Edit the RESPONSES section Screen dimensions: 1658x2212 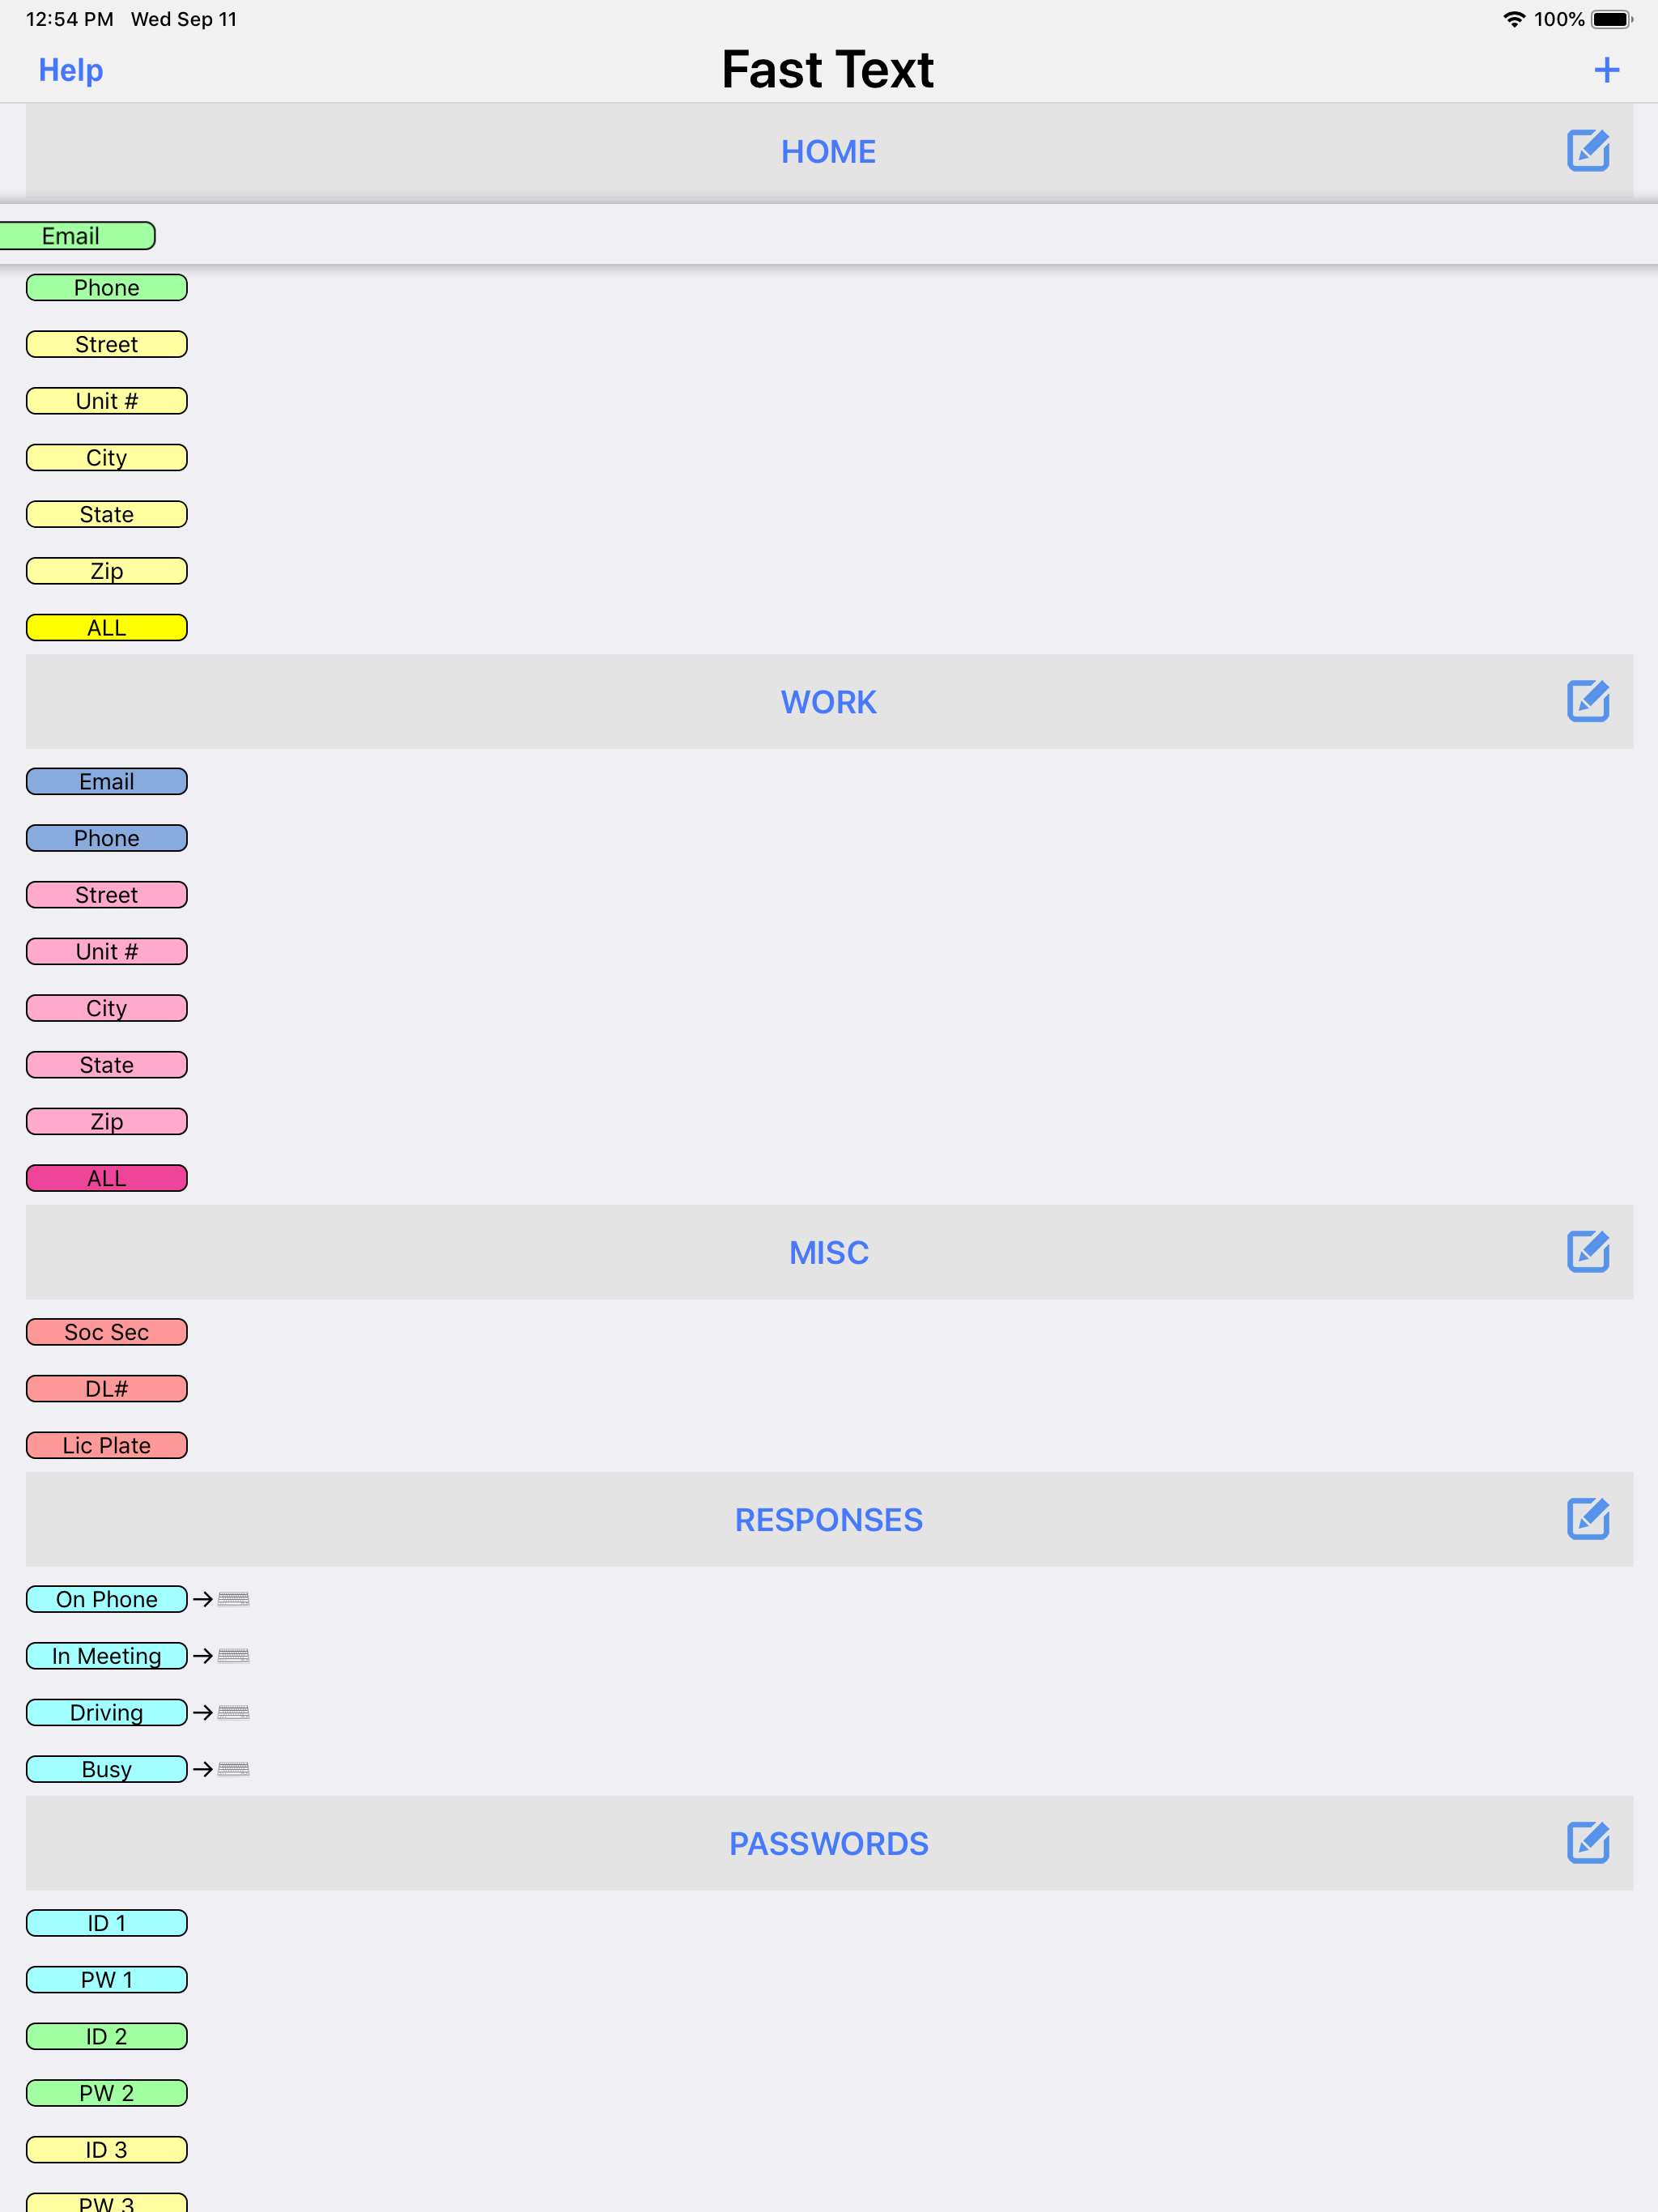point(1589,1519)
